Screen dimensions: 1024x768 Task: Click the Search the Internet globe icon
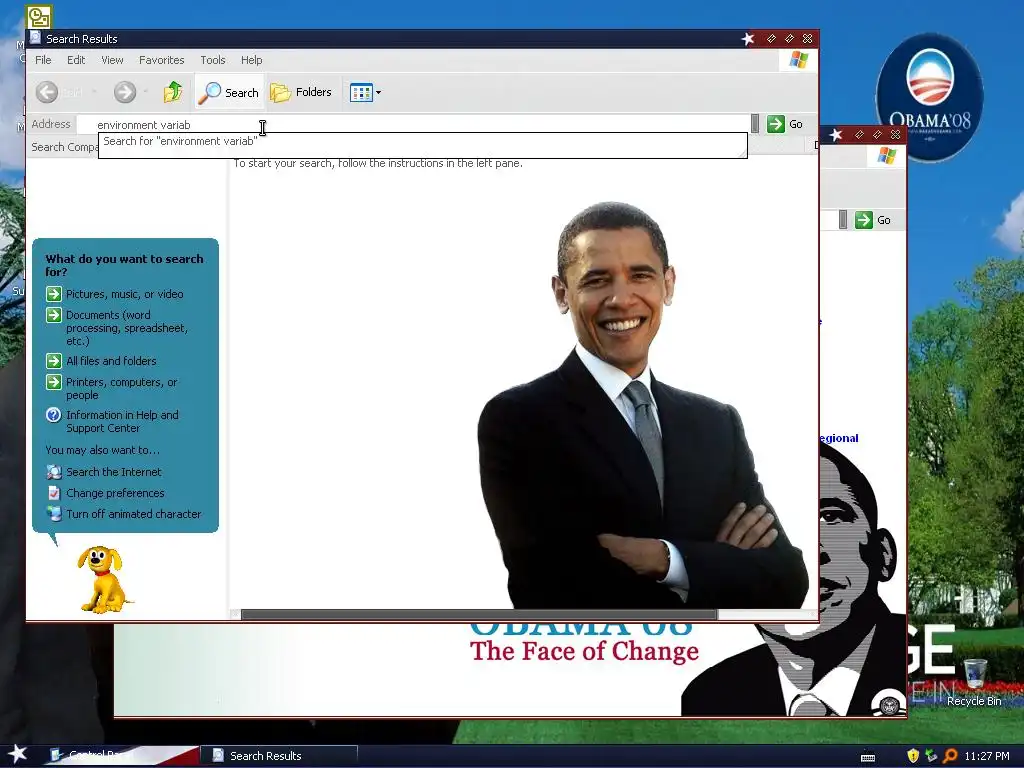coord(54,472)
